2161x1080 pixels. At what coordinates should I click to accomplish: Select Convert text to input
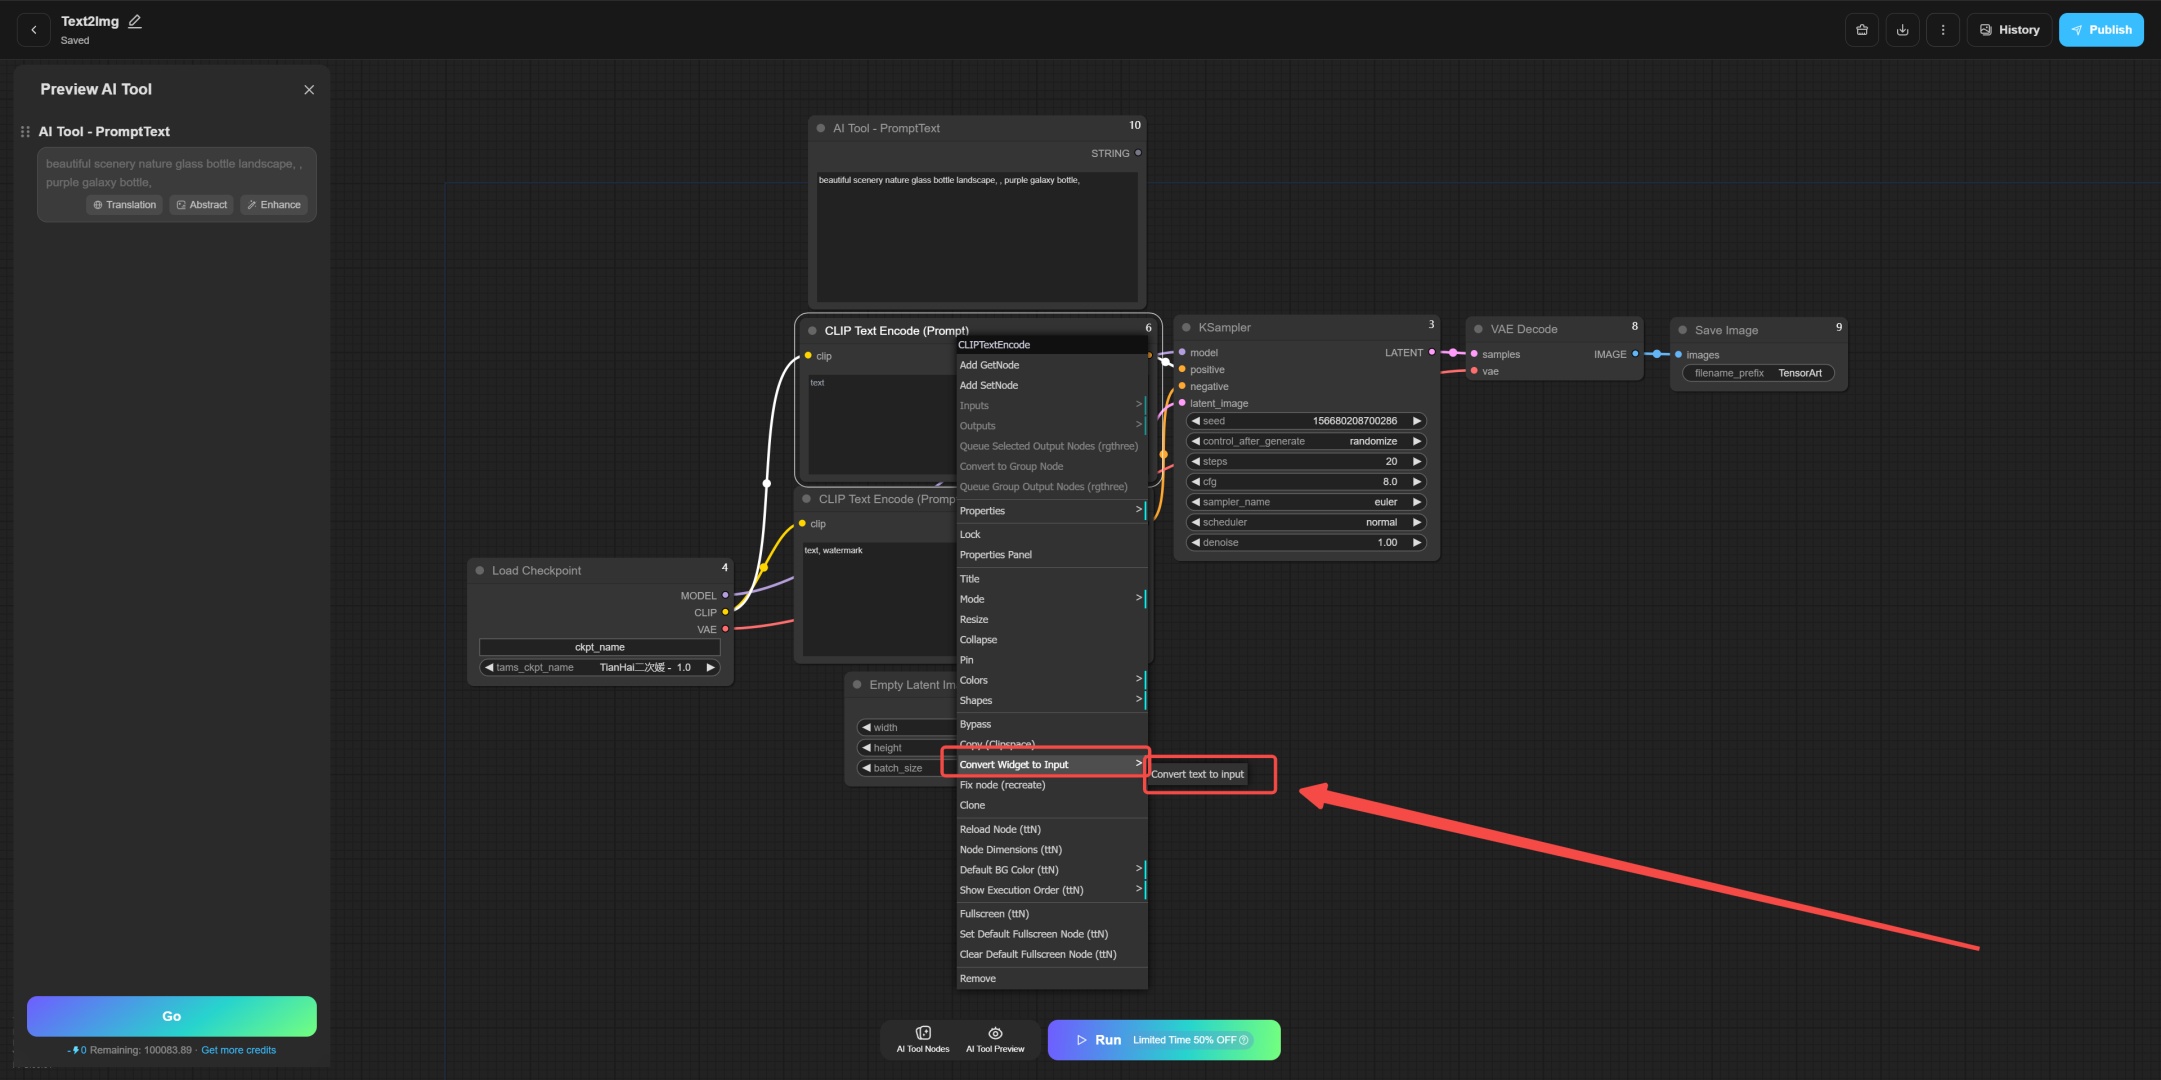point(1197,774)
